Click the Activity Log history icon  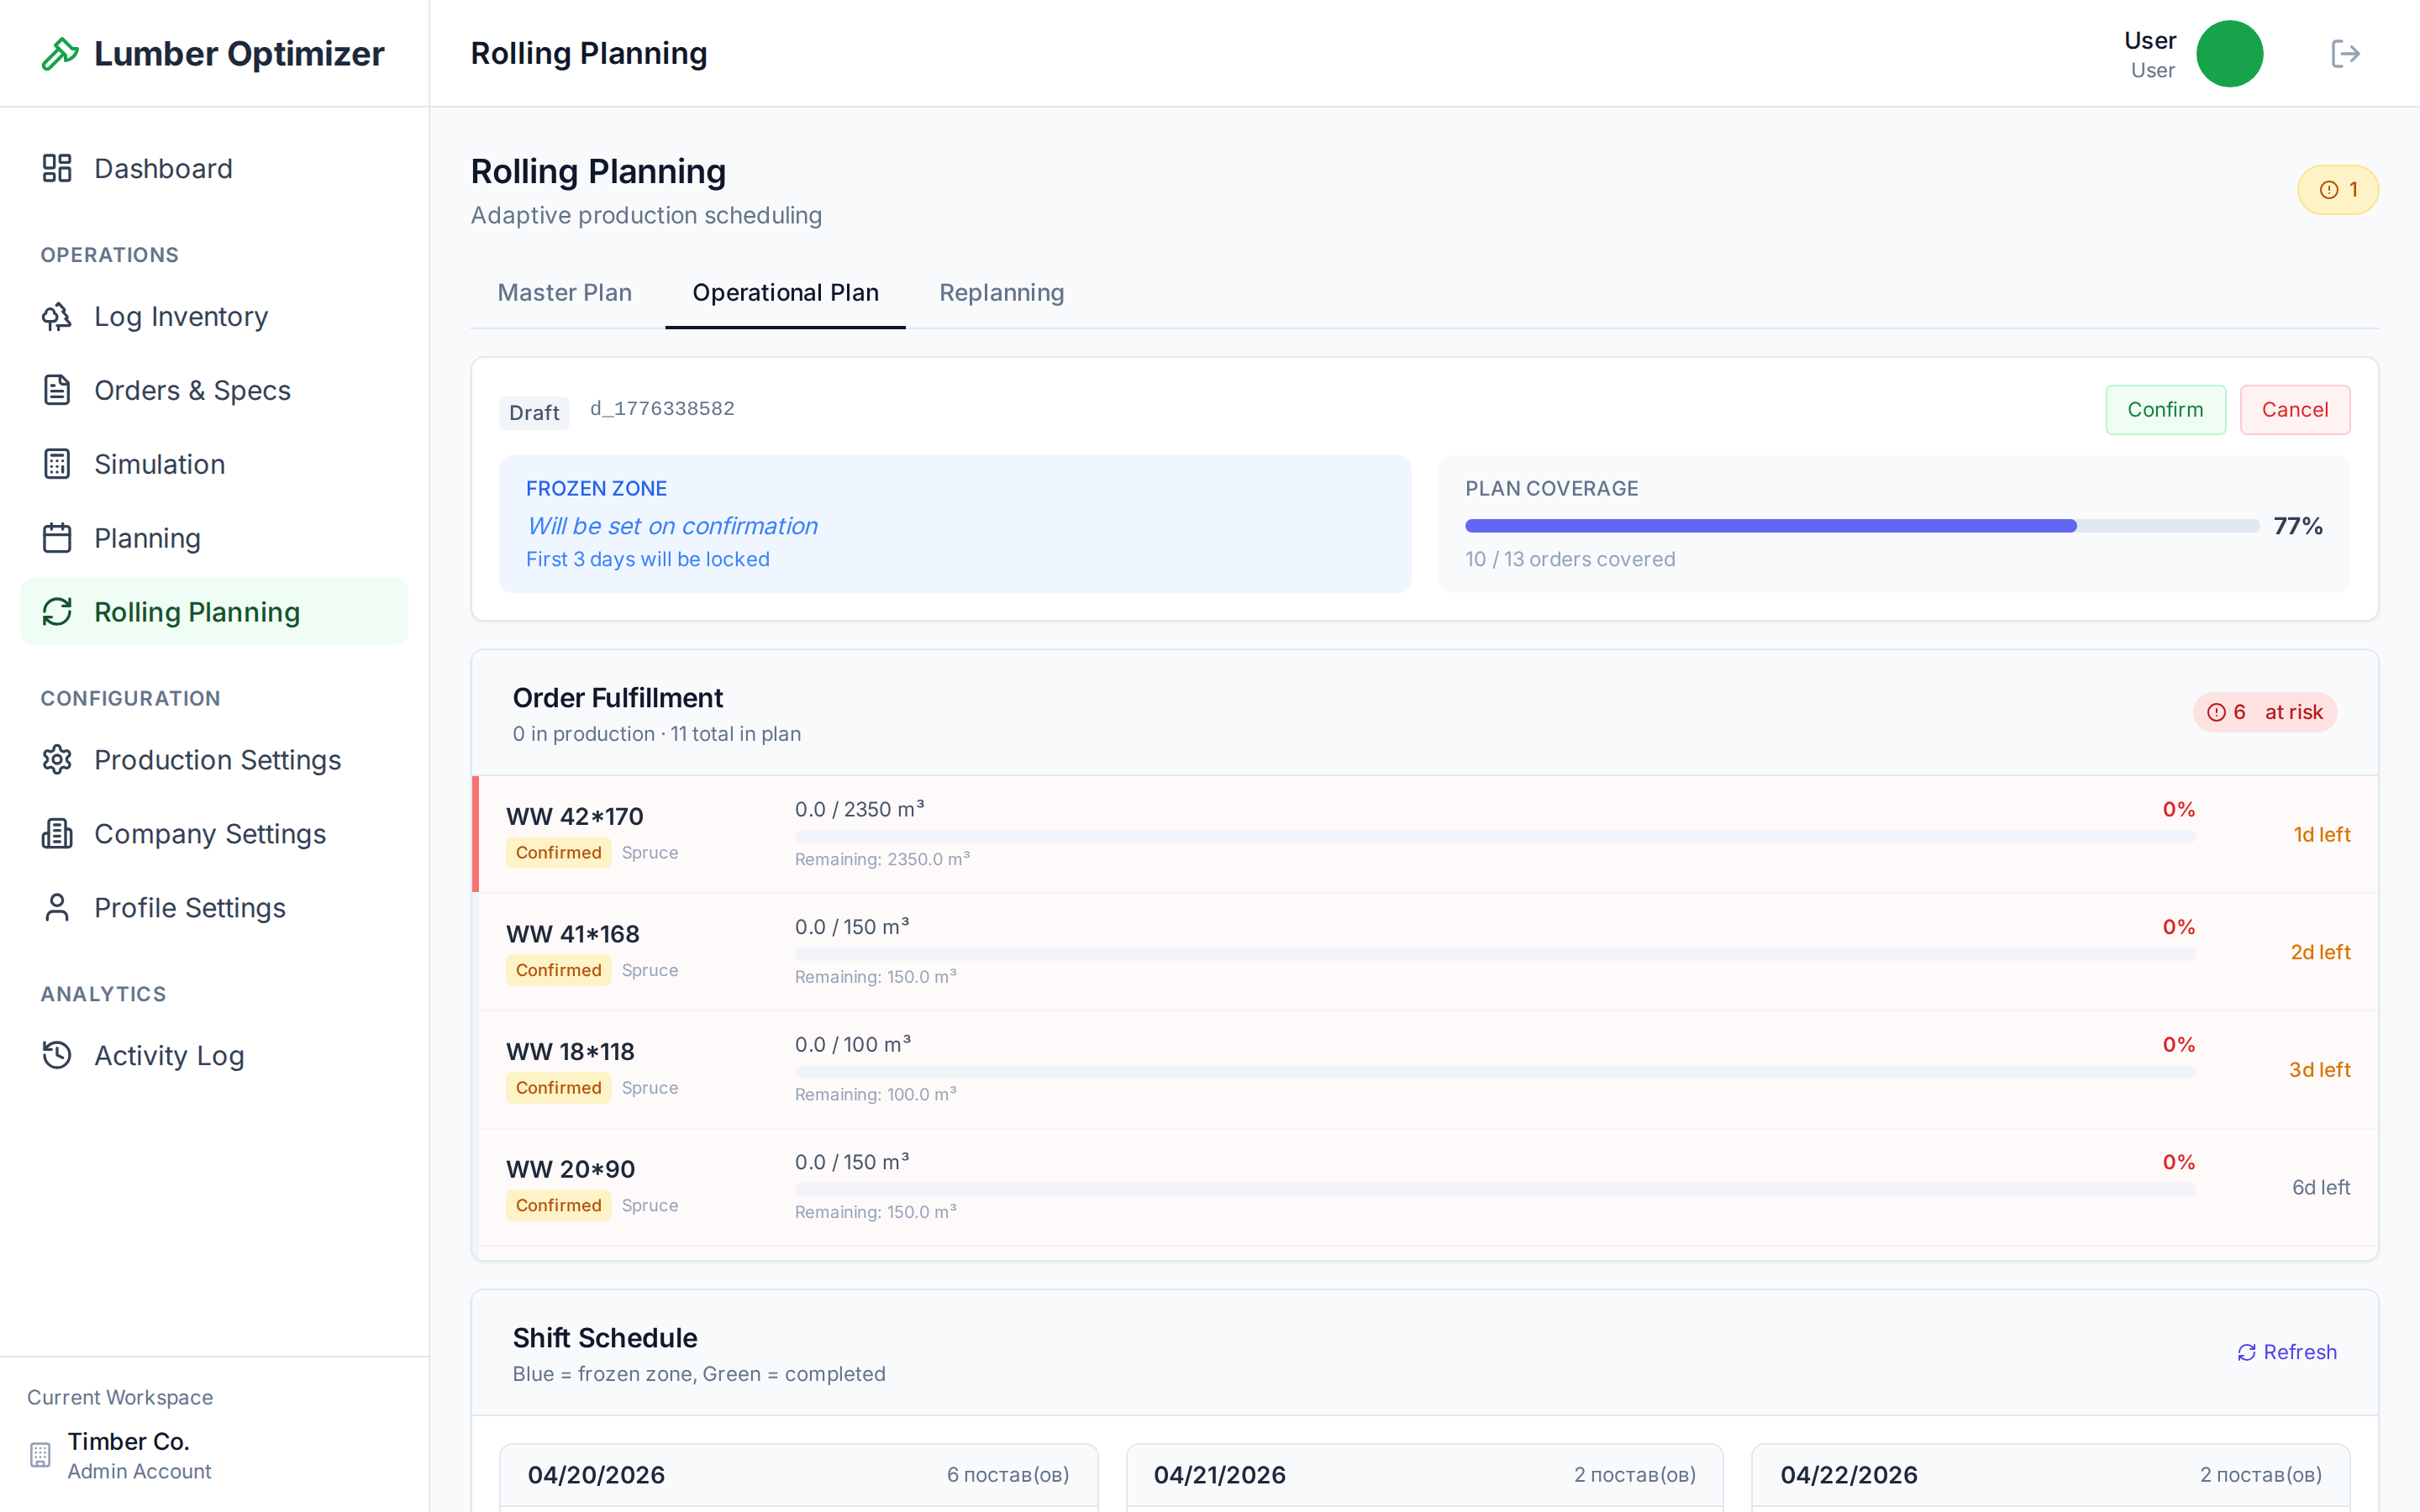[57, 1055]
